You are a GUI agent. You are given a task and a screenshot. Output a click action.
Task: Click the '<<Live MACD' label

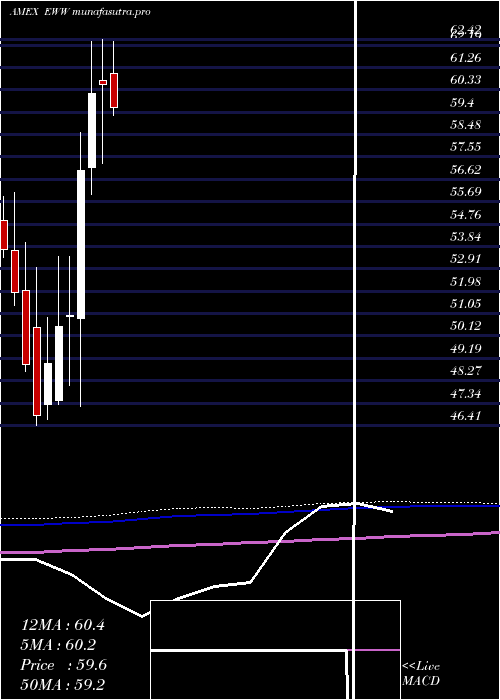pyautogui.click(x=421, y=674)
